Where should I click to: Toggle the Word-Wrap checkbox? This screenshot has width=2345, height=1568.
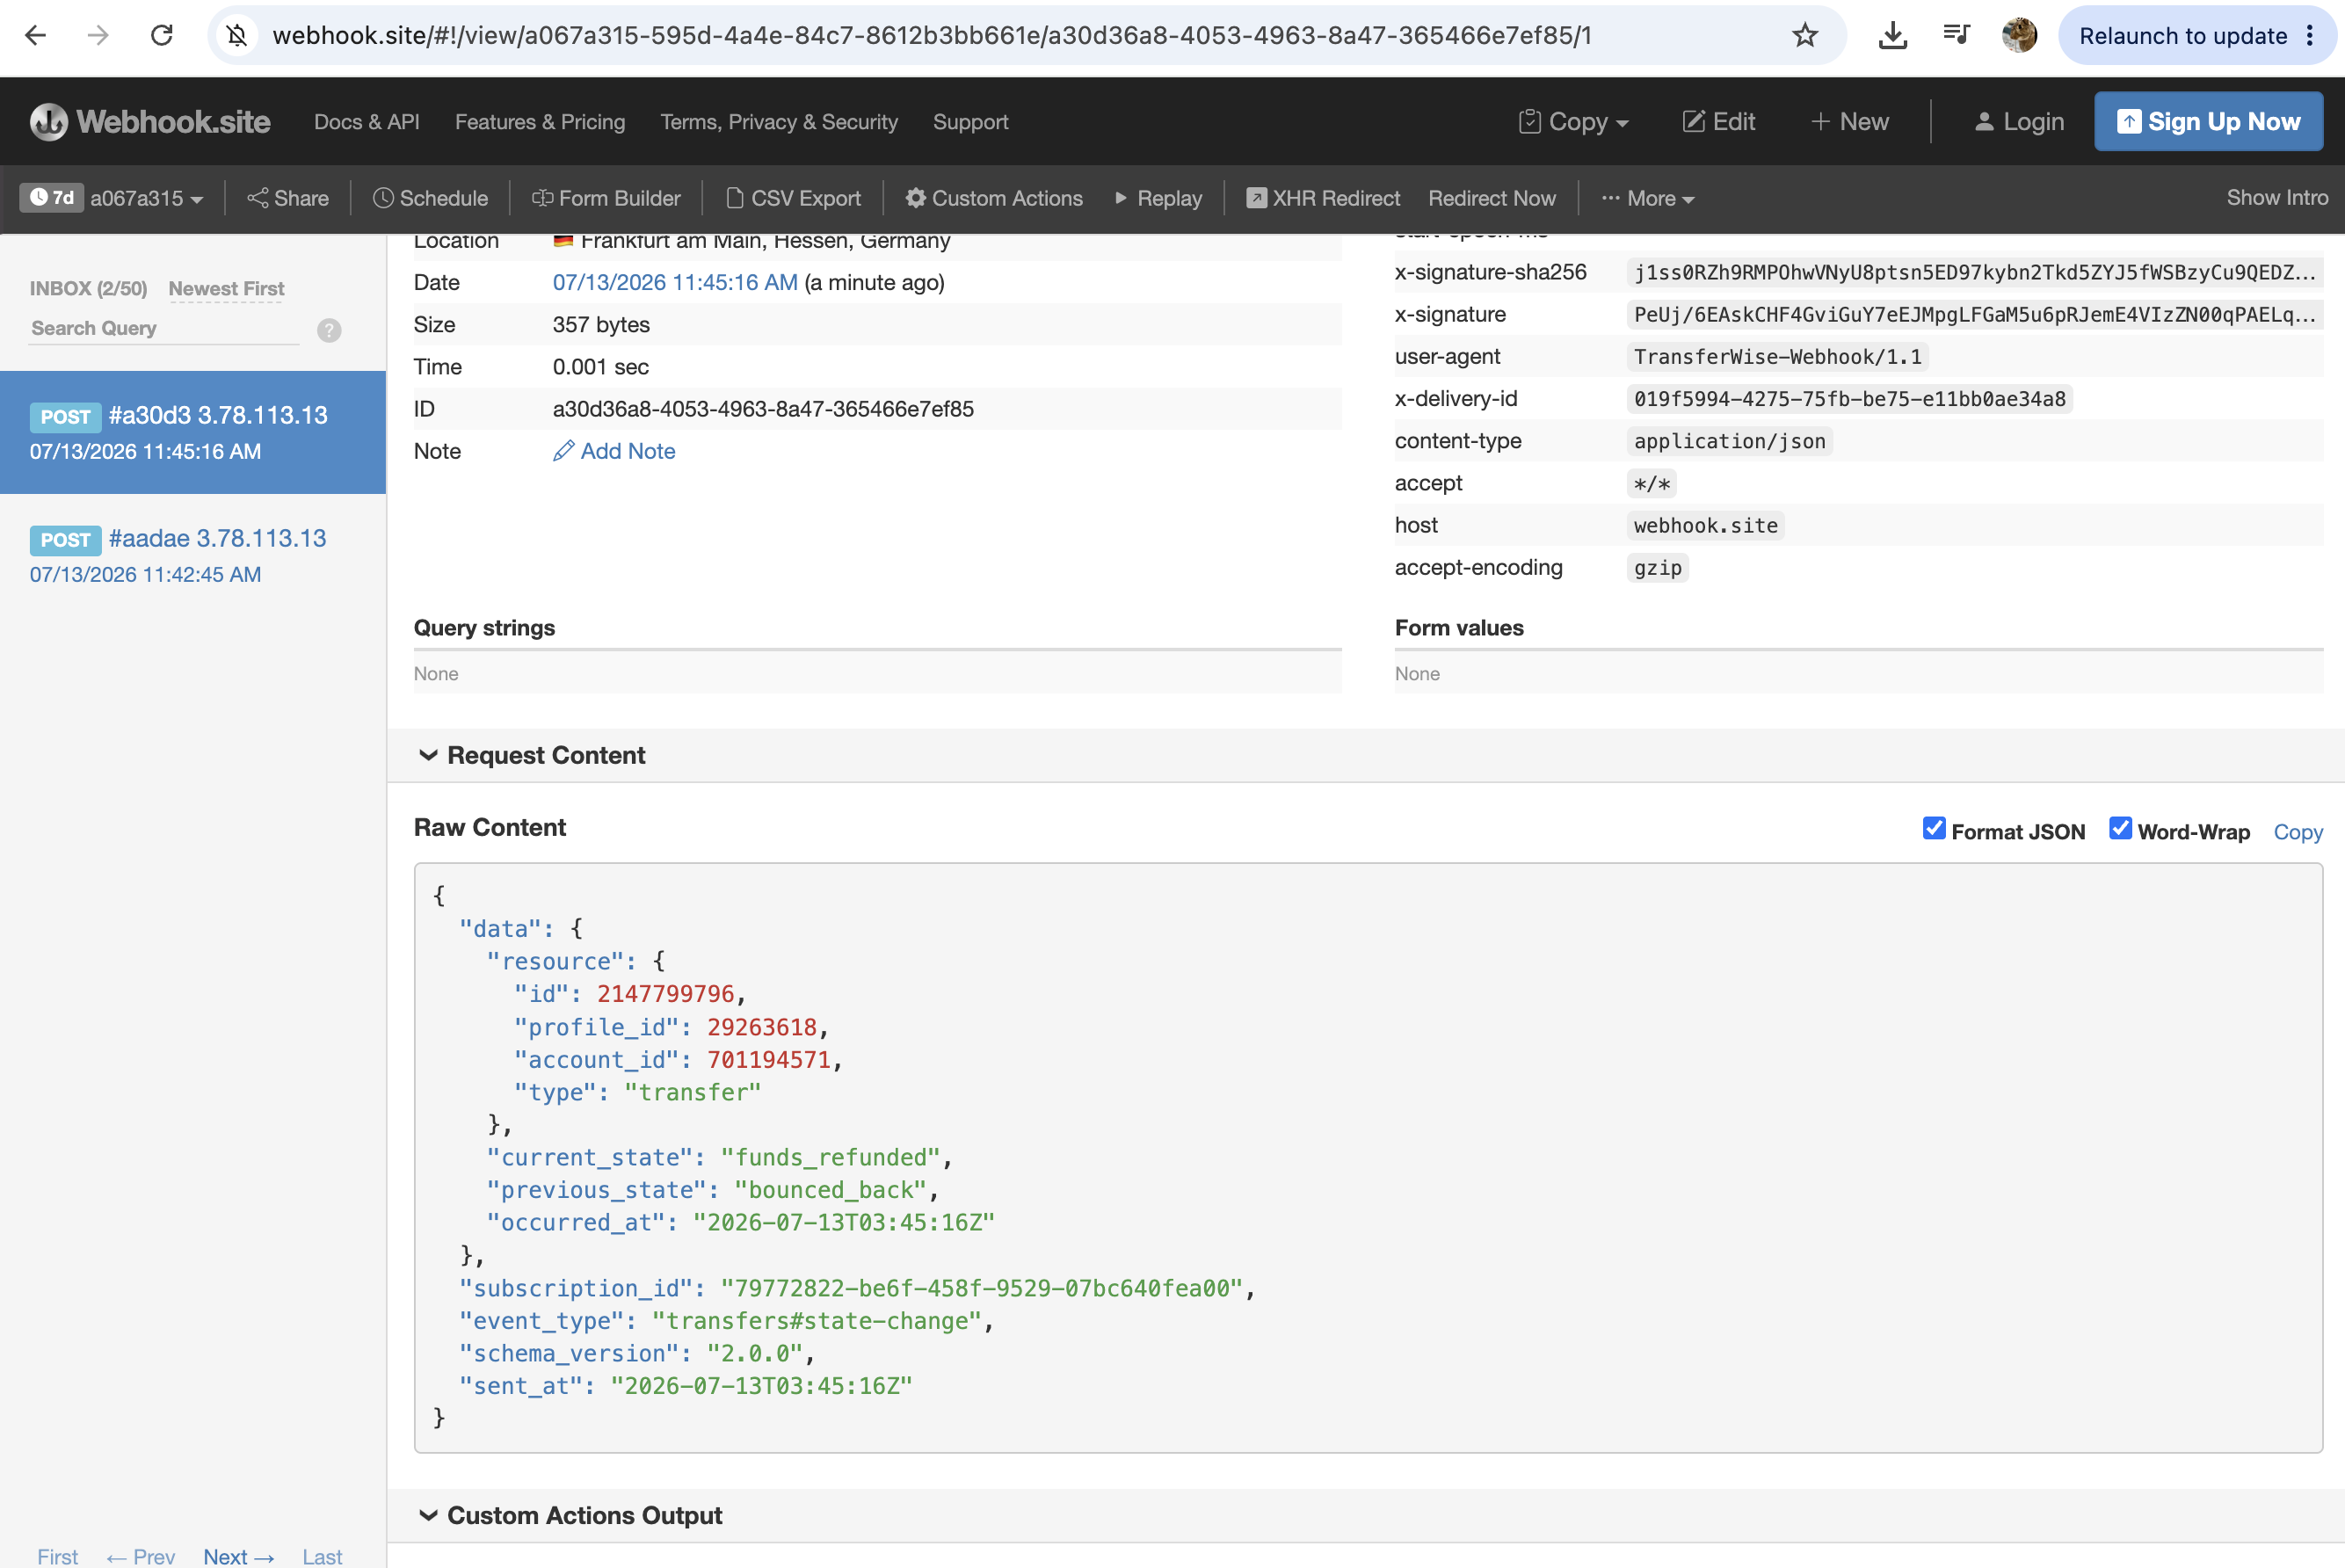[x=2120, y=829]
